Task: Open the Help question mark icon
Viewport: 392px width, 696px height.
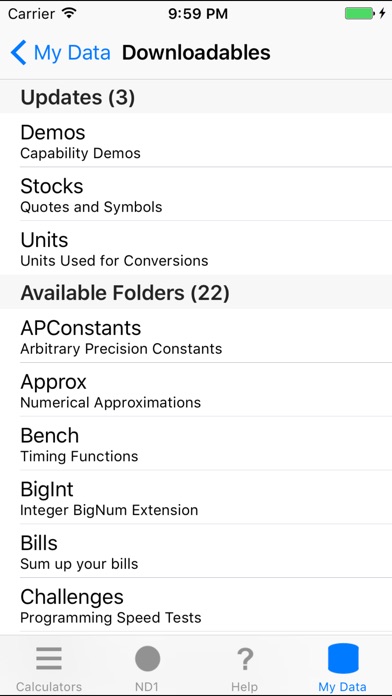Action: 245,659
